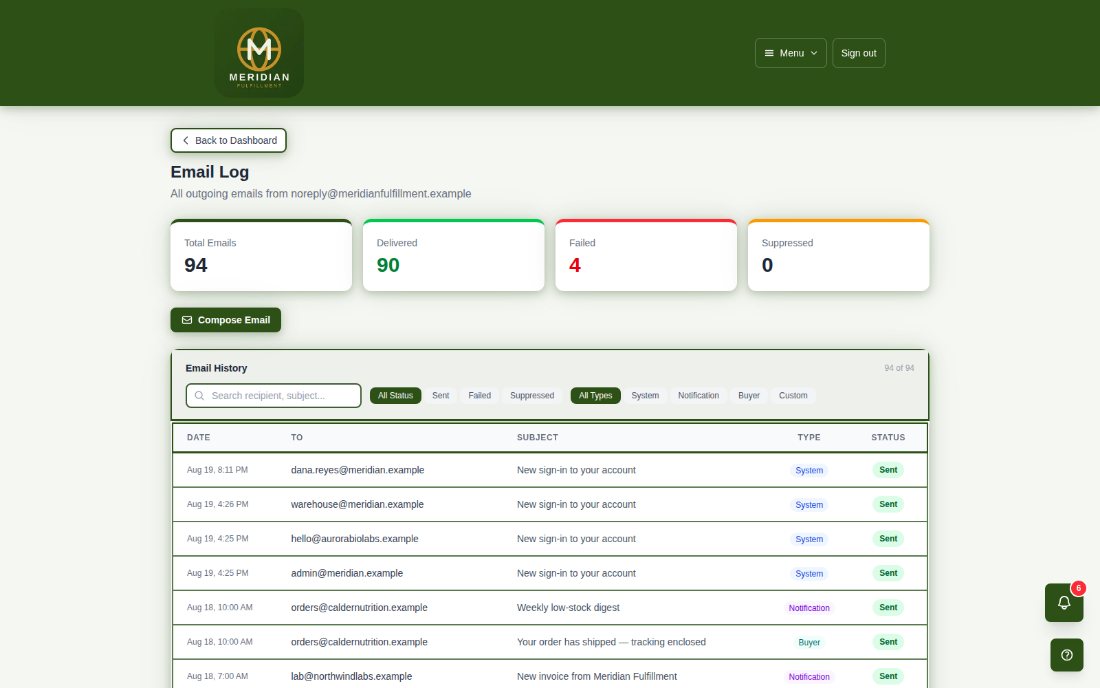Click the Aug 19, 8:11 PM date

217,470
